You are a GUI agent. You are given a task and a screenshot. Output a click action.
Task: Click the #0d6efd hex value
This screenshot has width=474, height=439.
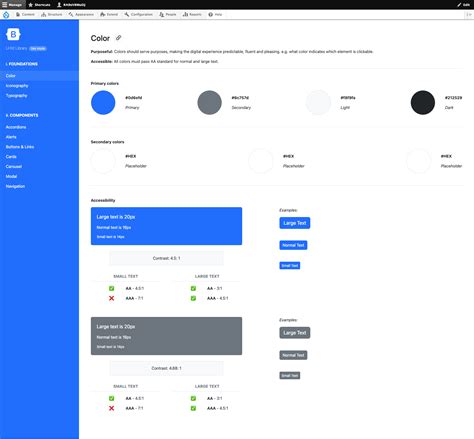(x=134, y=98)
